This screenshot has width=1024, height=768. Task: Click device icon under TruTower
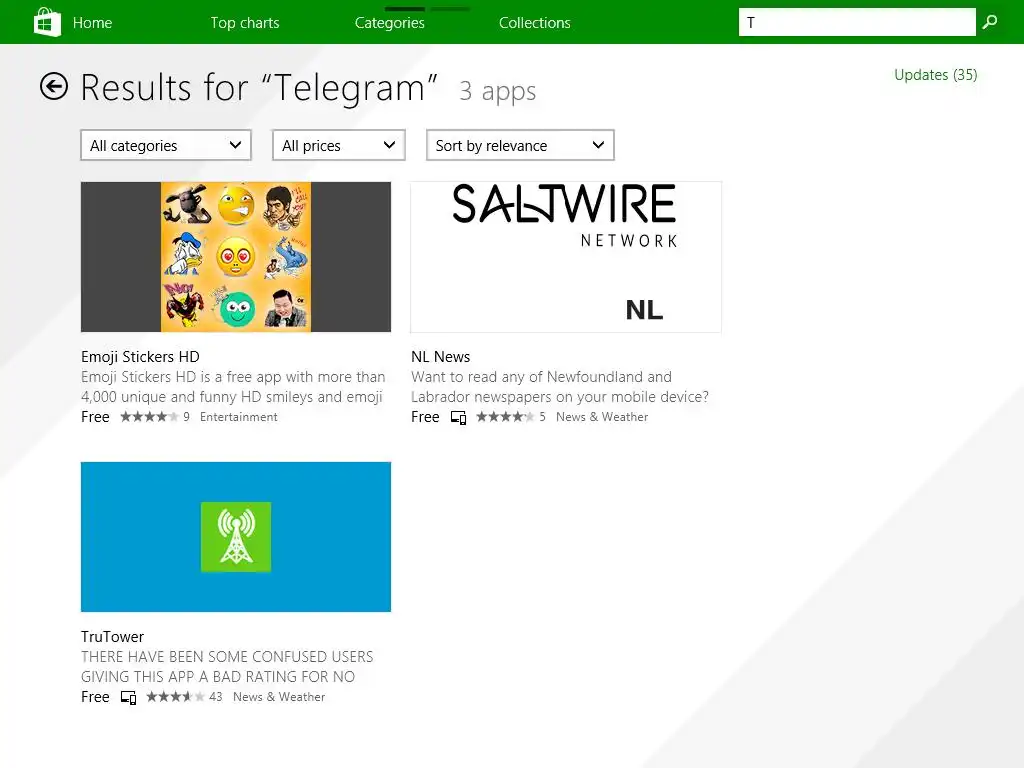tap(129, 697)
